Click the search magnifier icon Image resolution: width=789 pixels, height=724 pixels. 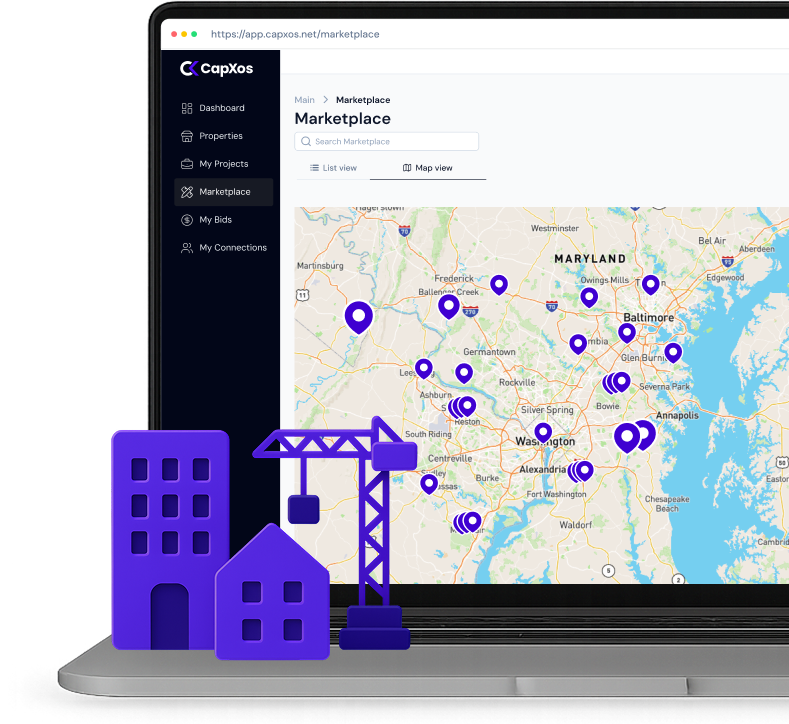[x=306, y=142]
